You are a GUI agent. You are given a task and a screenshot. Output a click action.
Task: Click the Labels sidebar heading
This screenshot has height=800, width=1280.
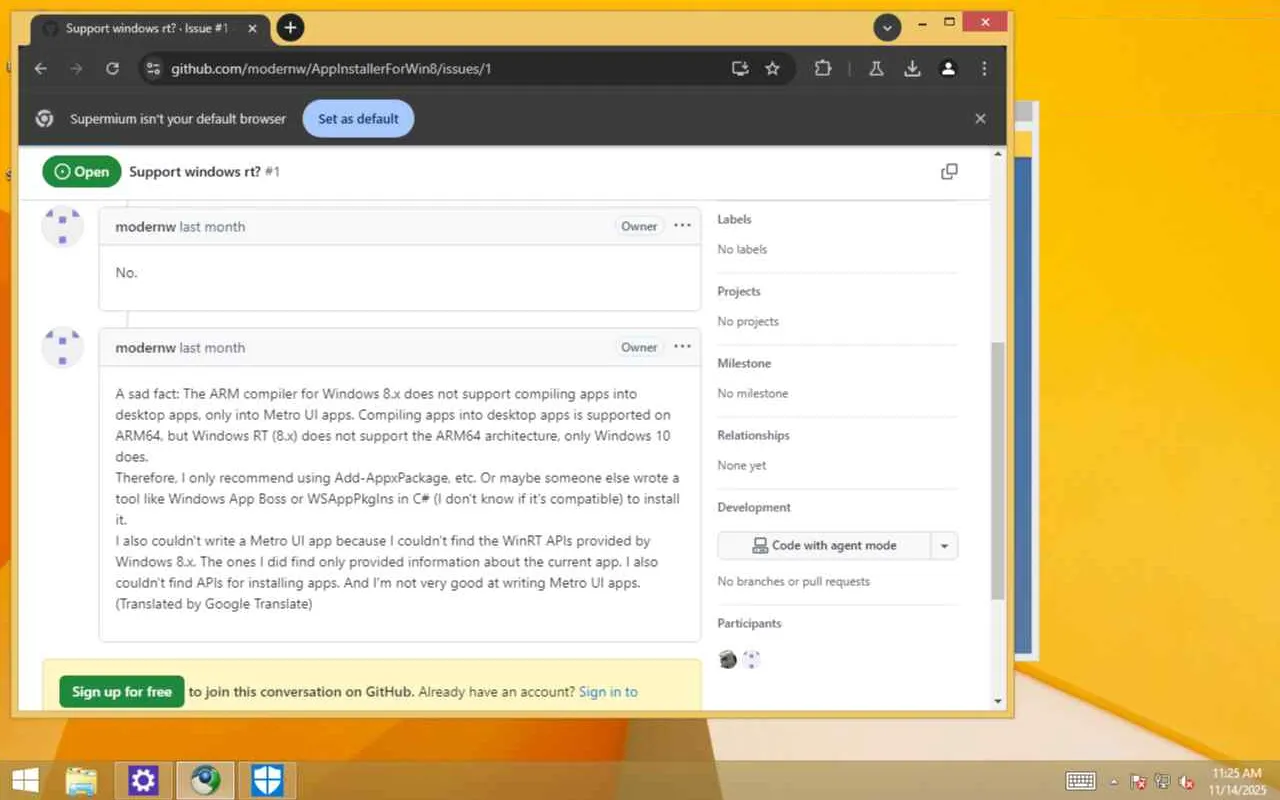pos(734,219)
